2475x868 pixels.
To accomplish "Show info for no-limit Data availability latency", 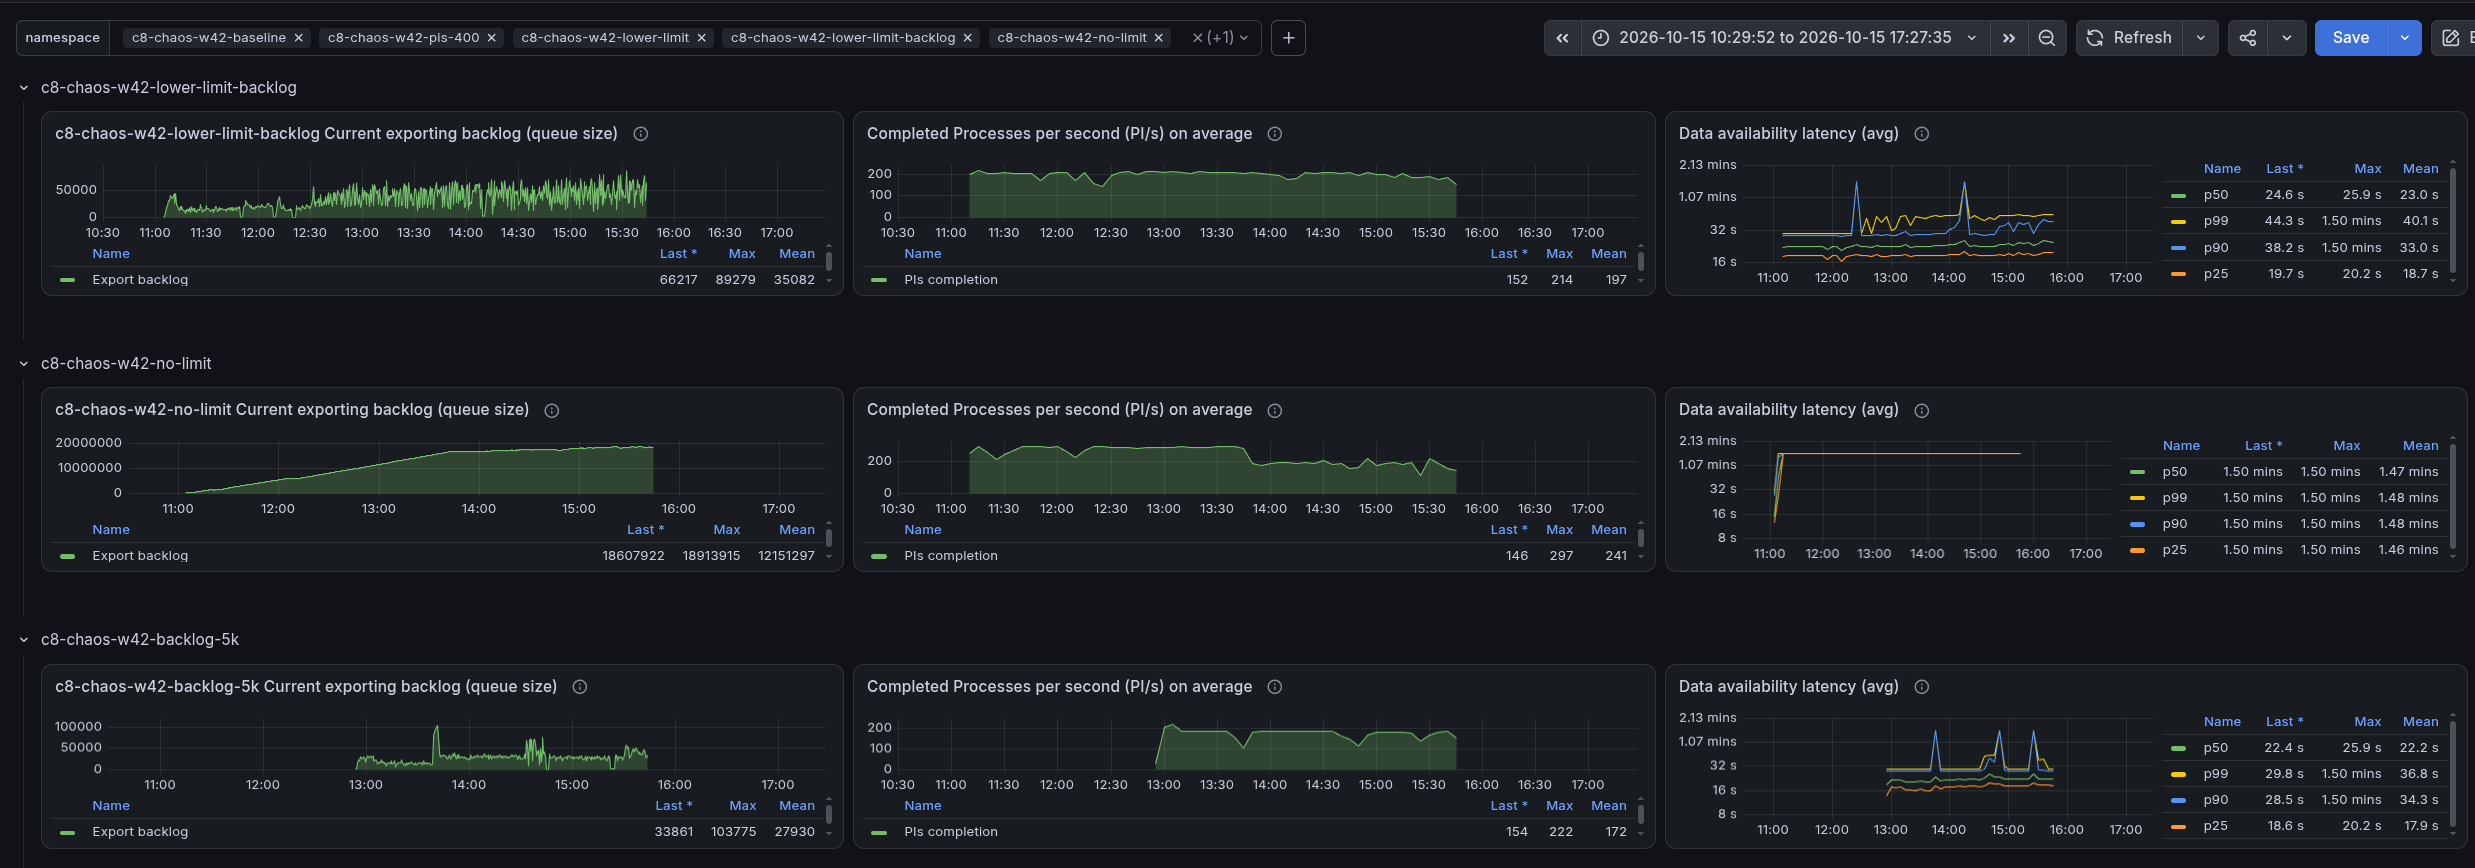I will coord(1922,411).
